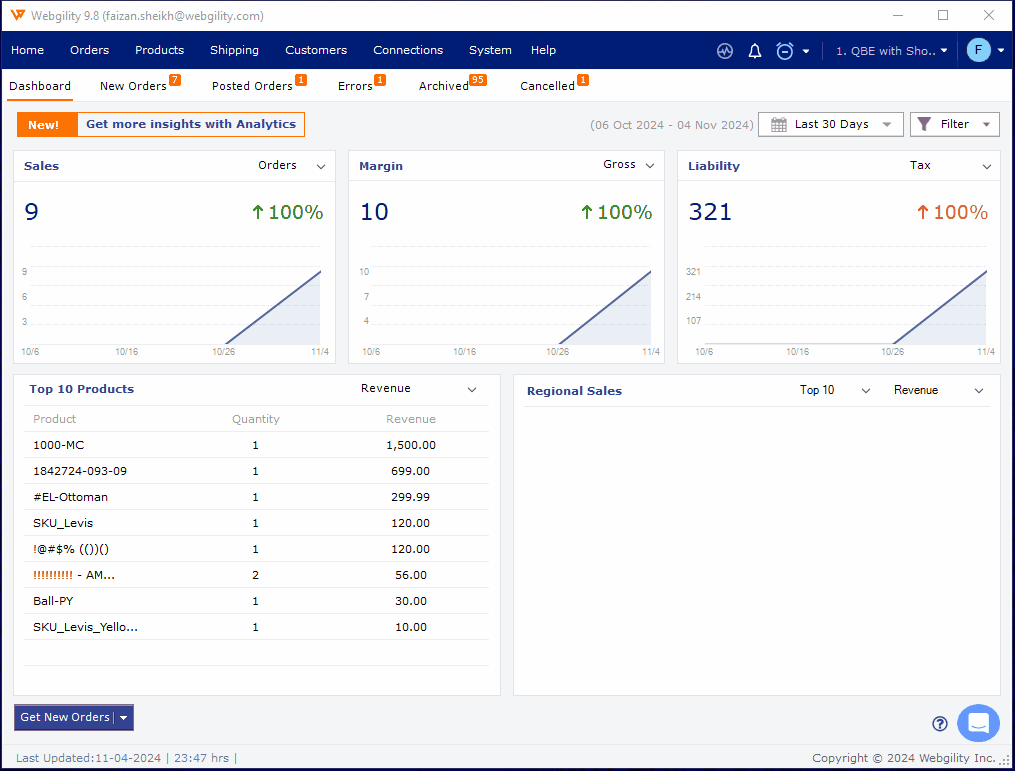Open the chat support bubble icon
Image resolution: width=1015 pixels, height=771 pixels.
(978, 723)
